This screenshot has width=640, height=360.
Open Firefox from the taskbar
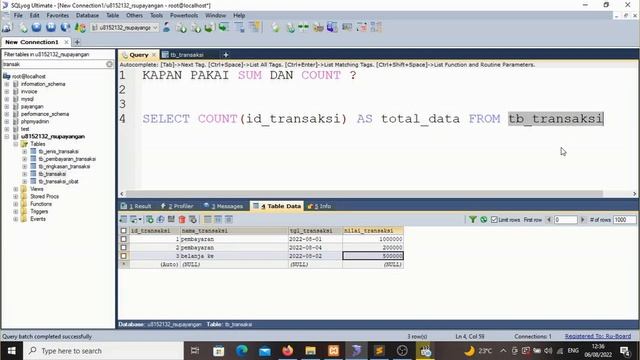(x=288, y=351)
